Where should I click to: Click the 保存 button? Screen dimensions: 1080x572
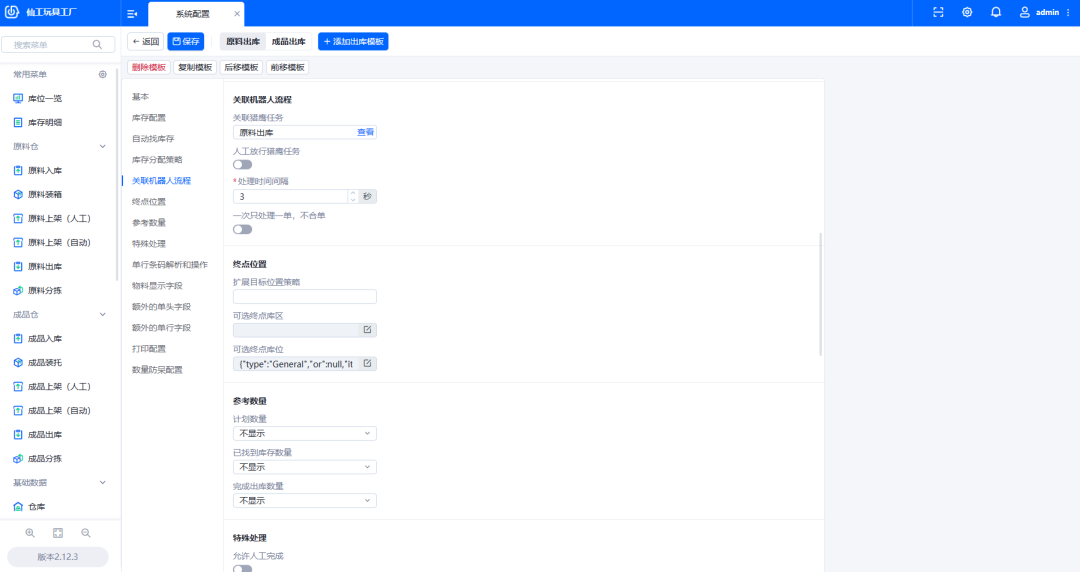(x=185, y=42)
